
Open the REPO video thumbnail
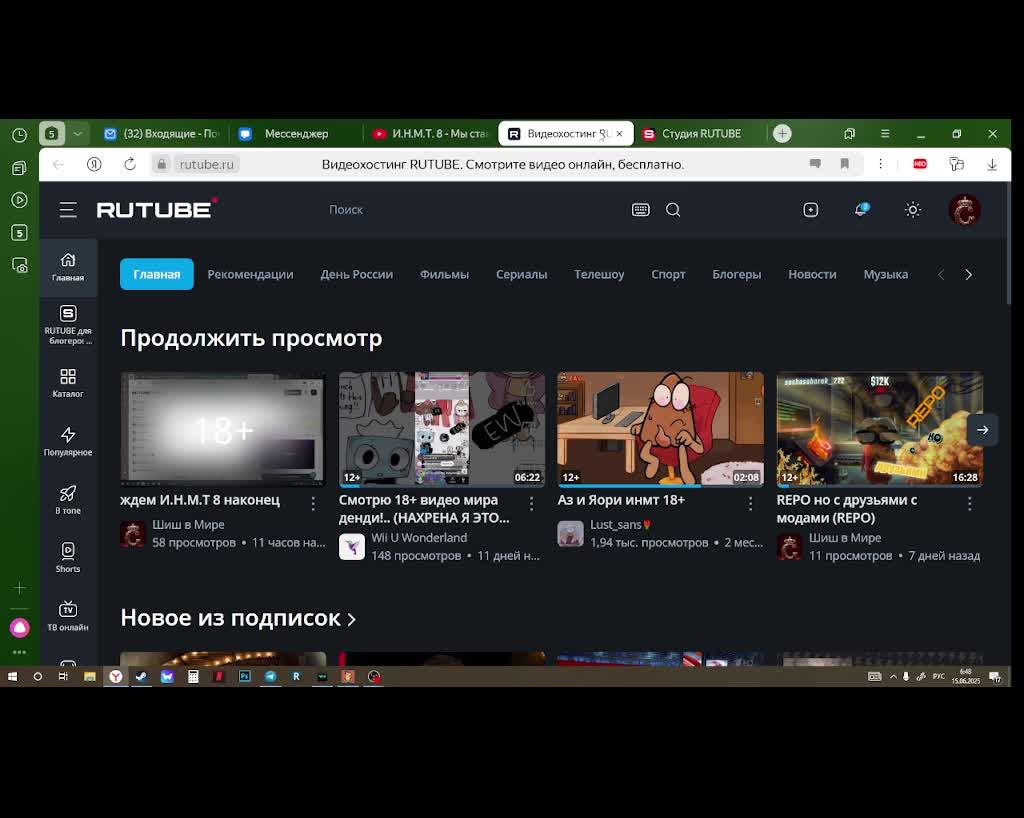pyautogui.click(x=879, y=429)
